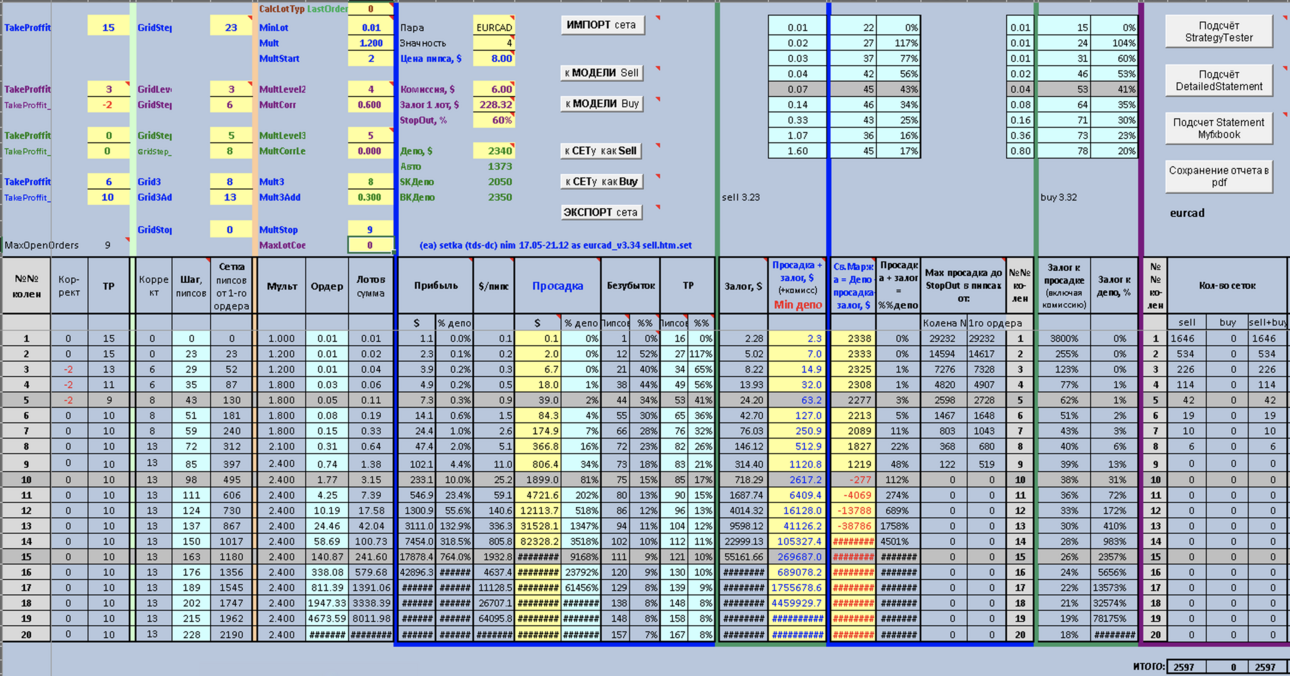Click the profit value 17878.4
This screenshot has width=1290, height=676.
(x=416, y=557)
